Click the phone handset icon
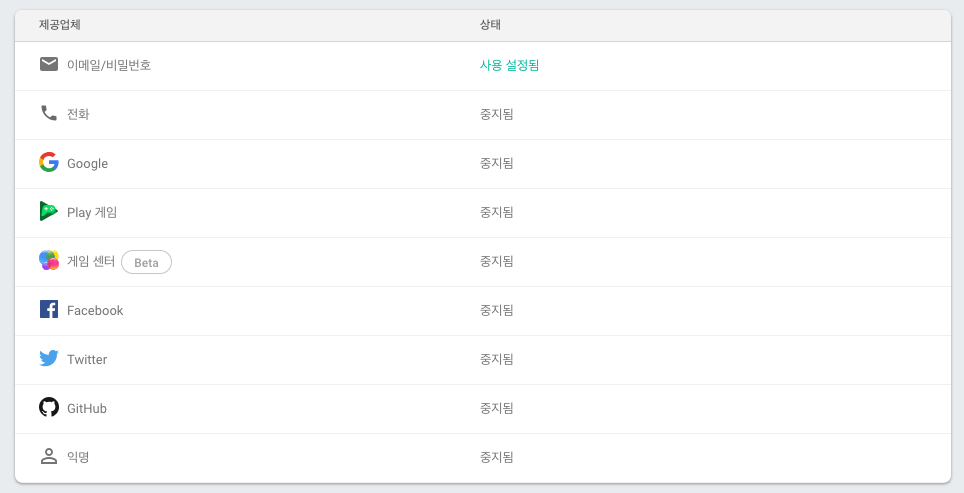 49,113
